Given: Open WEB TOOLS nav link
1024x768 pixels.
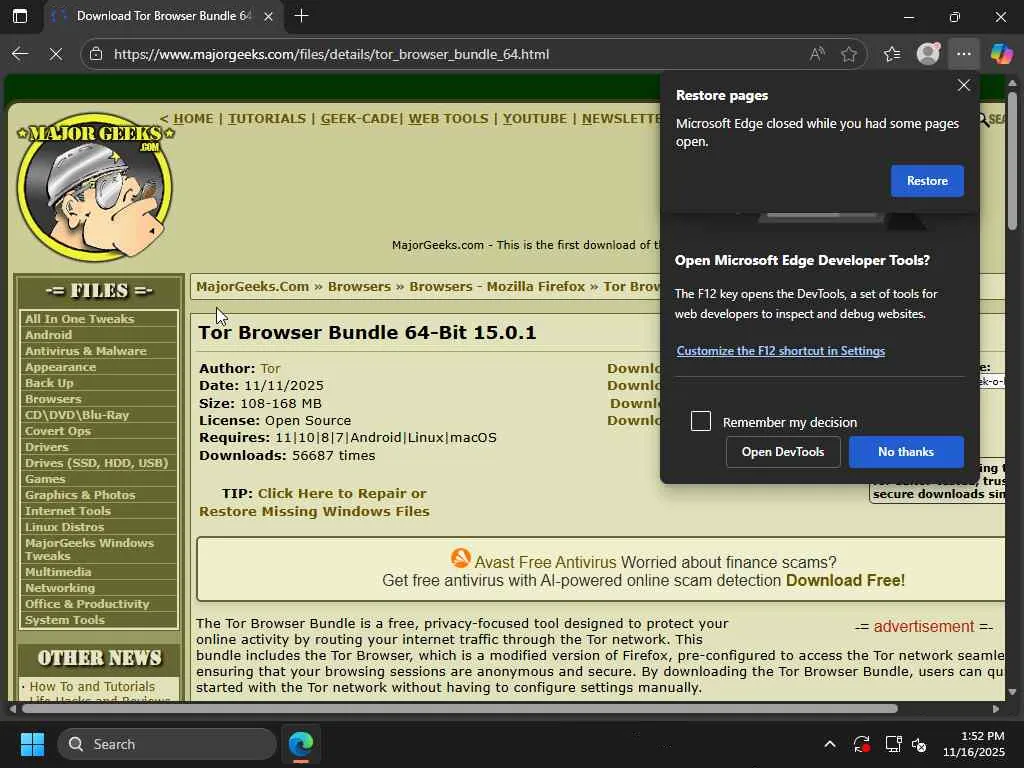Looking at the screenshot, I should click(448, 119).
